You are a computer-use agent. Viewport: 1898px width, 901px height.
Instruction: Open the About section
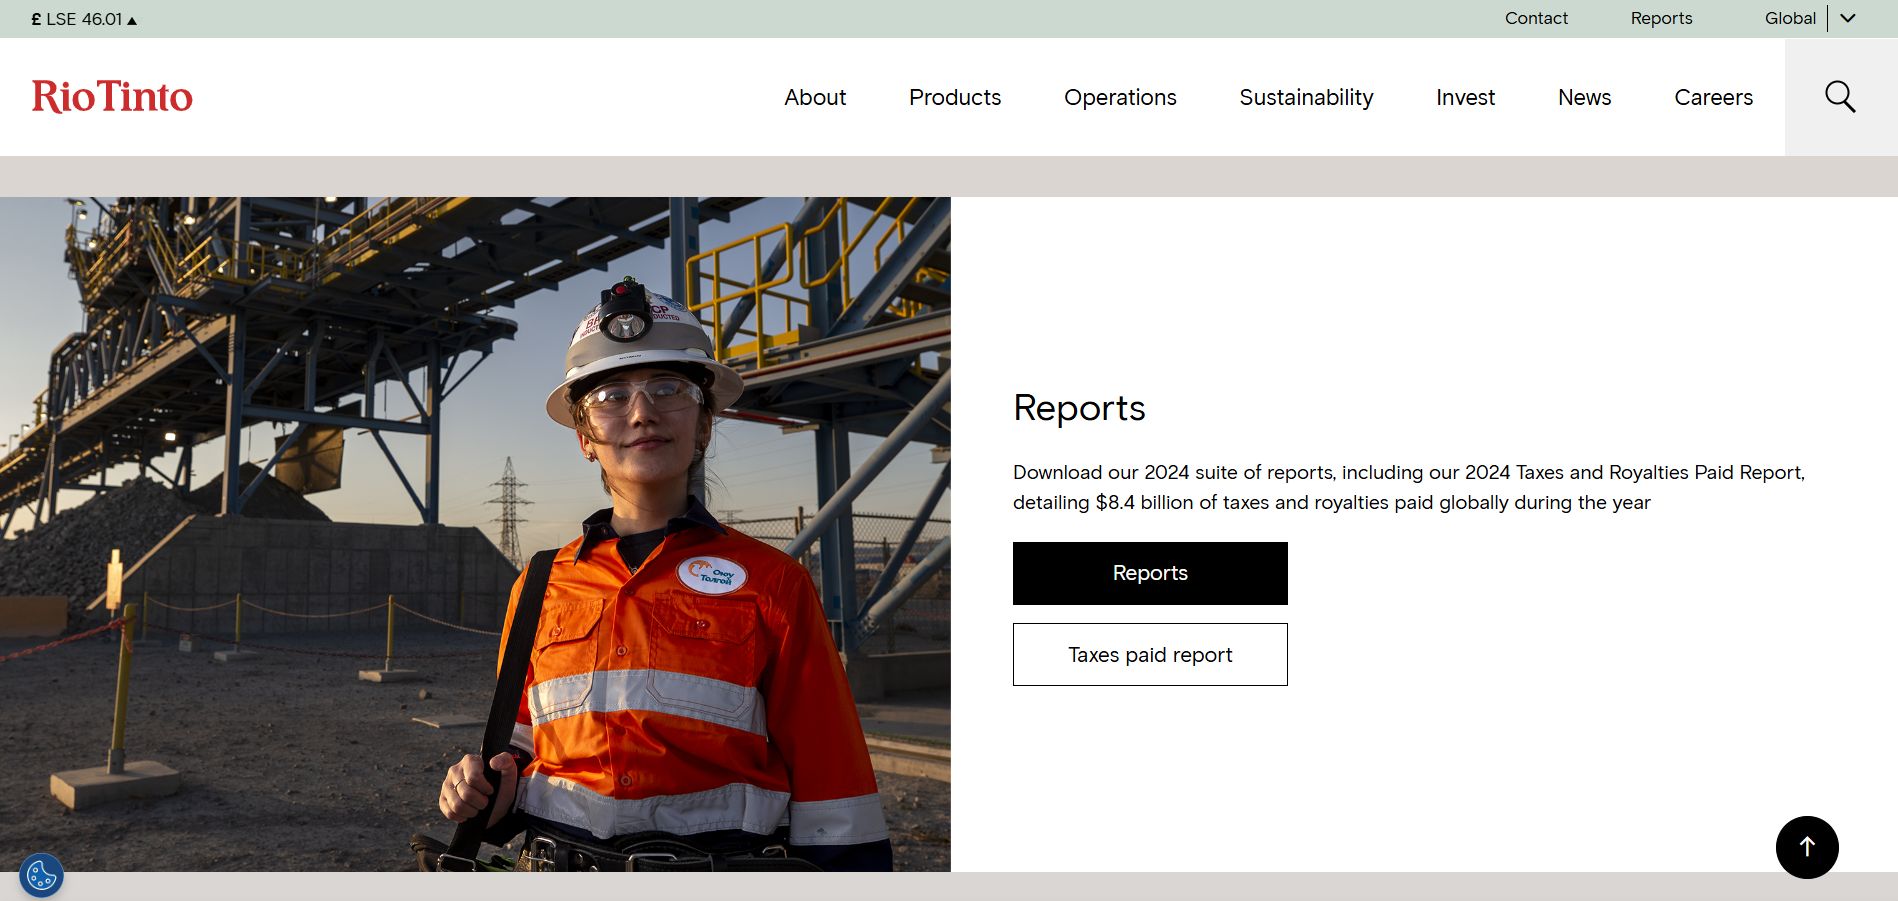[815, 97]
